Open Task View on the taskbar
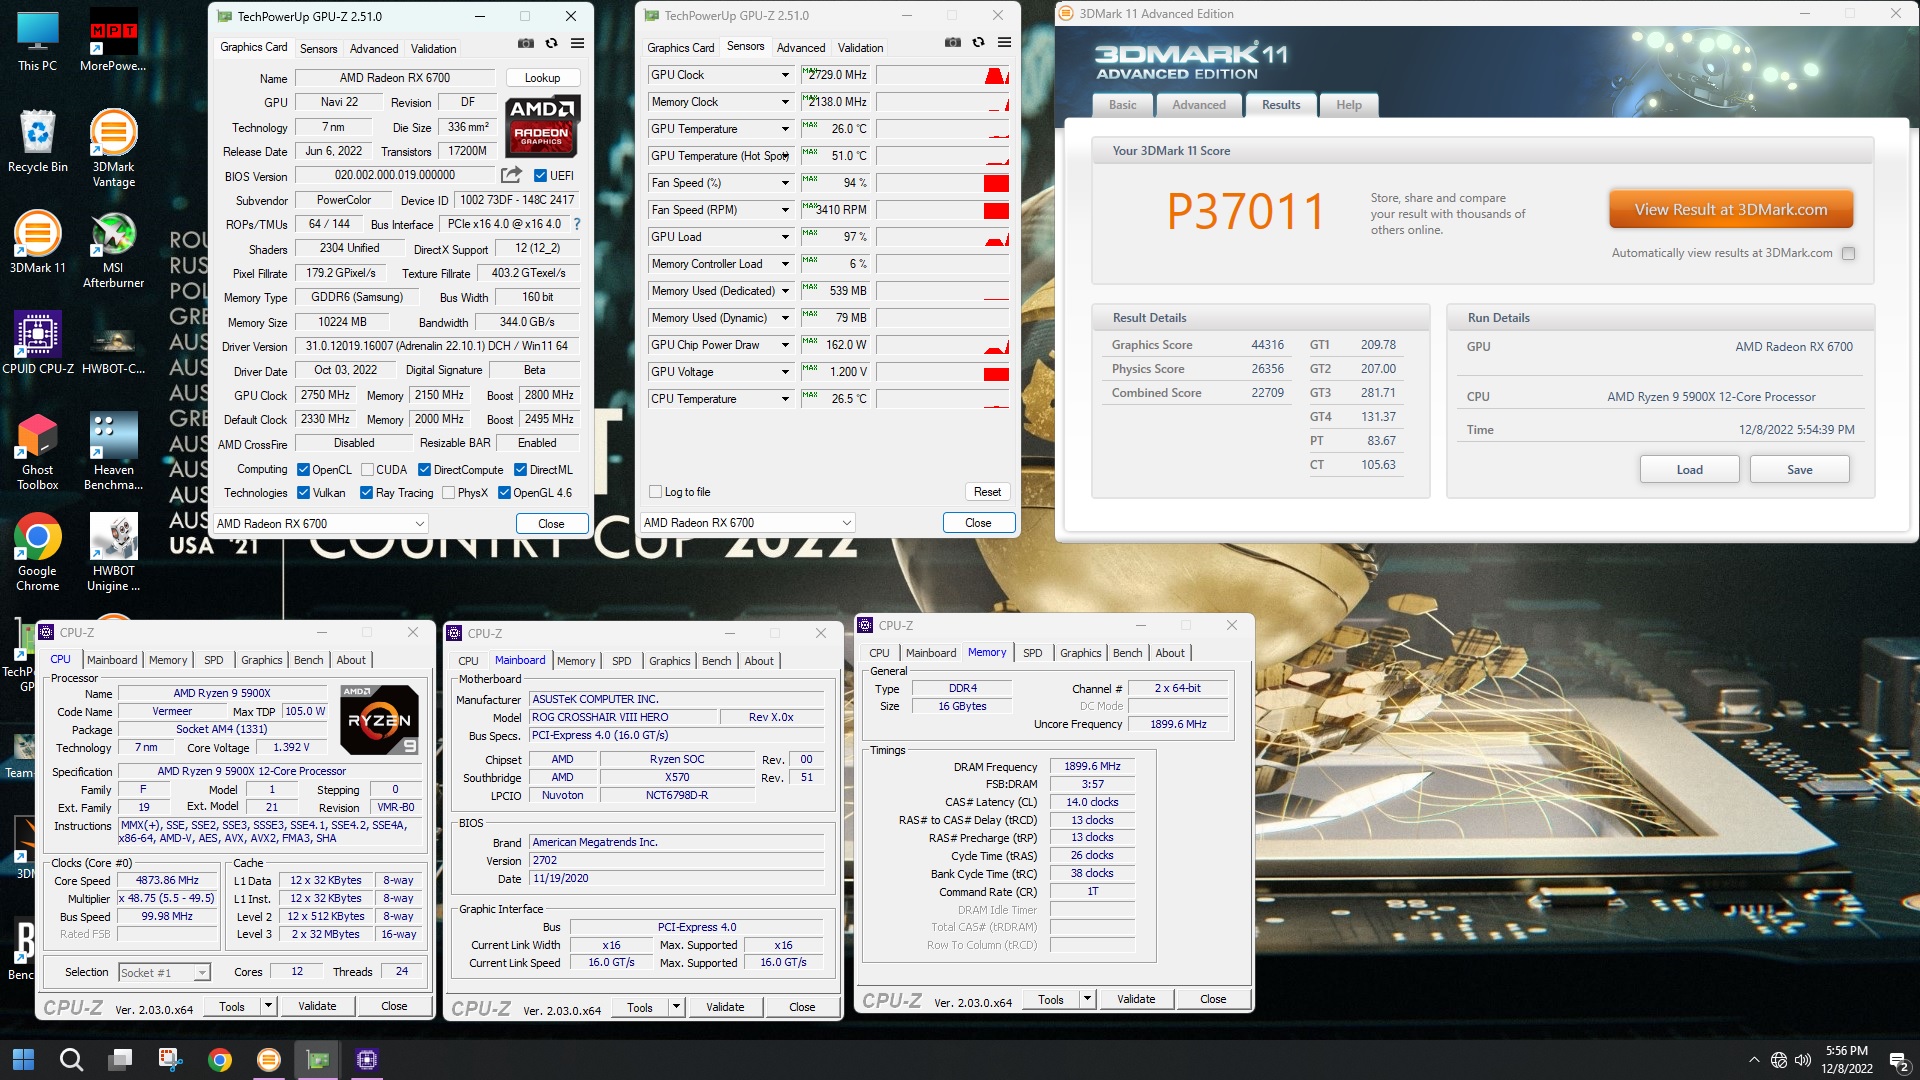Screen dimensions: 1920x1080 (x=121, y=1059)
